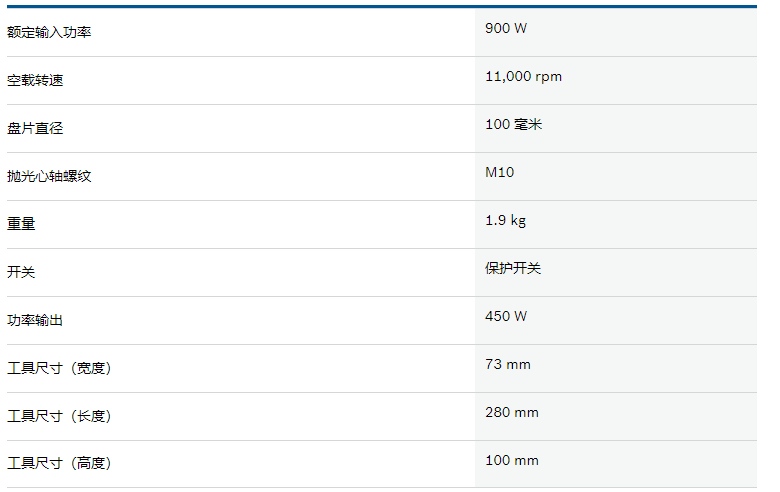The image size is (780, 492).
Task: Click the 工具尺寸（长度）label
Action: [x=59, y=416]
